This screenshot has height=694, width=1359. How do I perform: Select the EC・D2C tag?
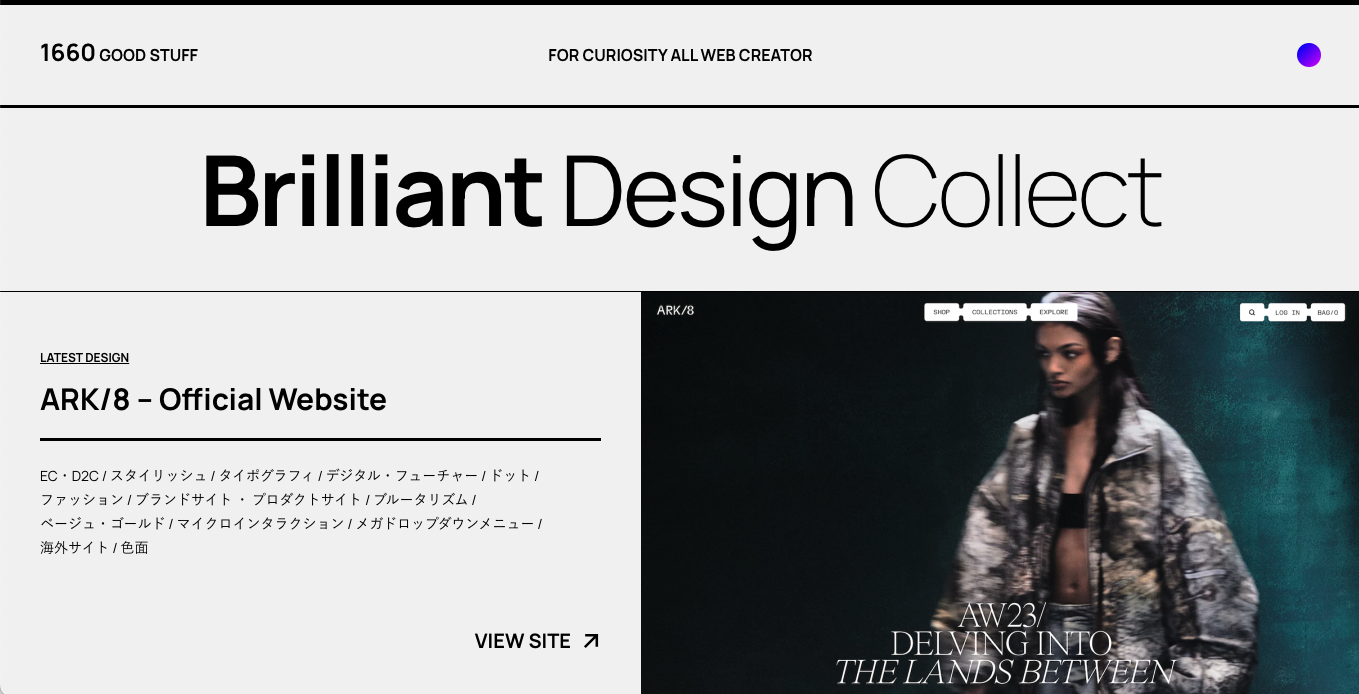[69, 476]
